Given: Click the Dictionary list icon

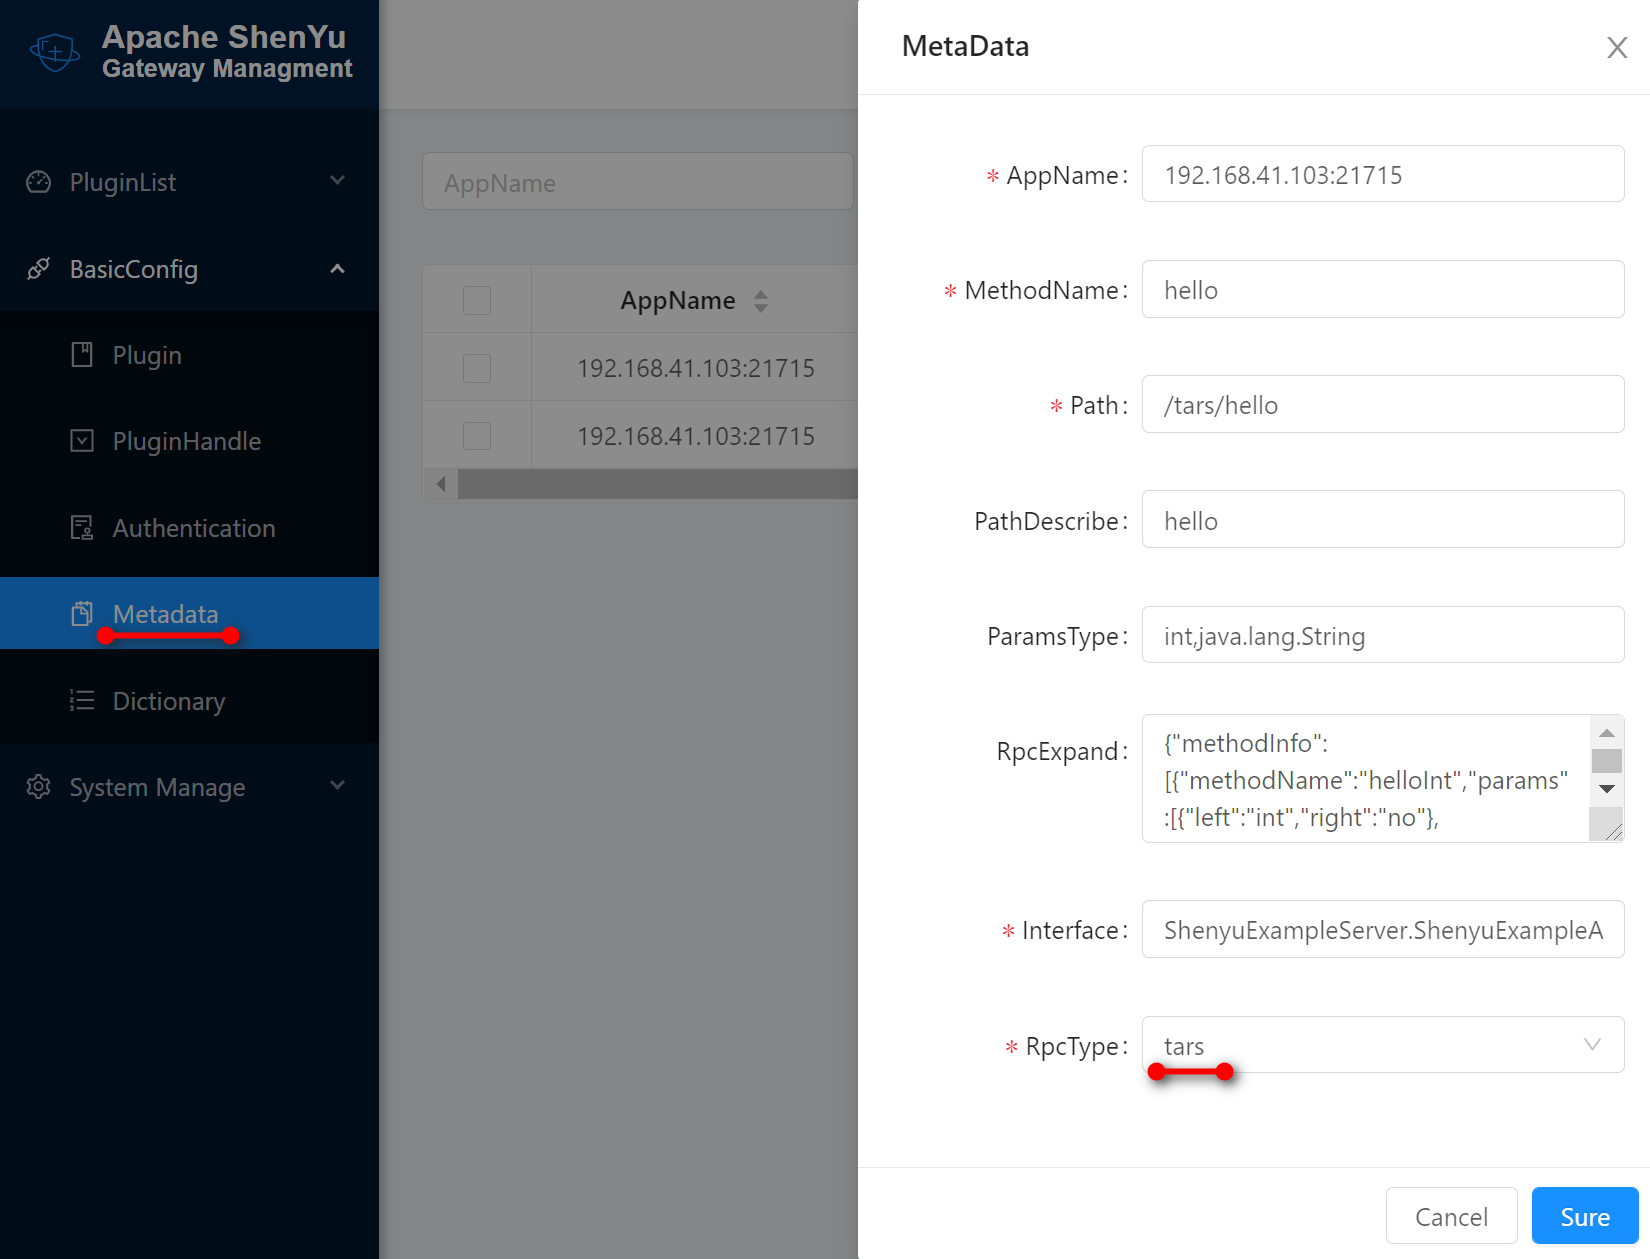Looking at the screenshot, I should pyautogui.click(x=82, y=701).
